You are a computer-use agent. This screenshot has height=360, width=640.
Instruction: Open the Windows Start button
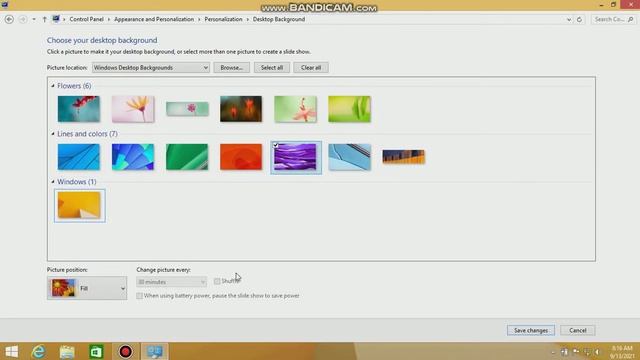11,351
